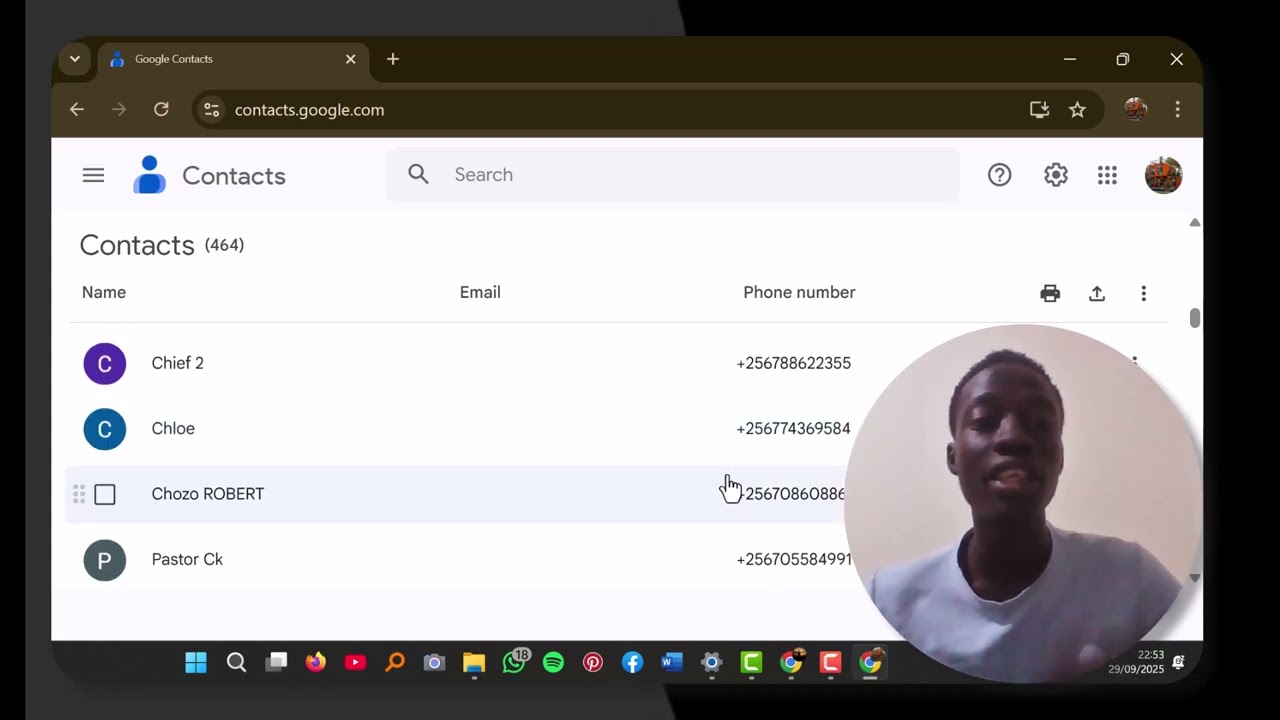
Task: Click the Chief 2 avatar
Action: tap(105, 364)
